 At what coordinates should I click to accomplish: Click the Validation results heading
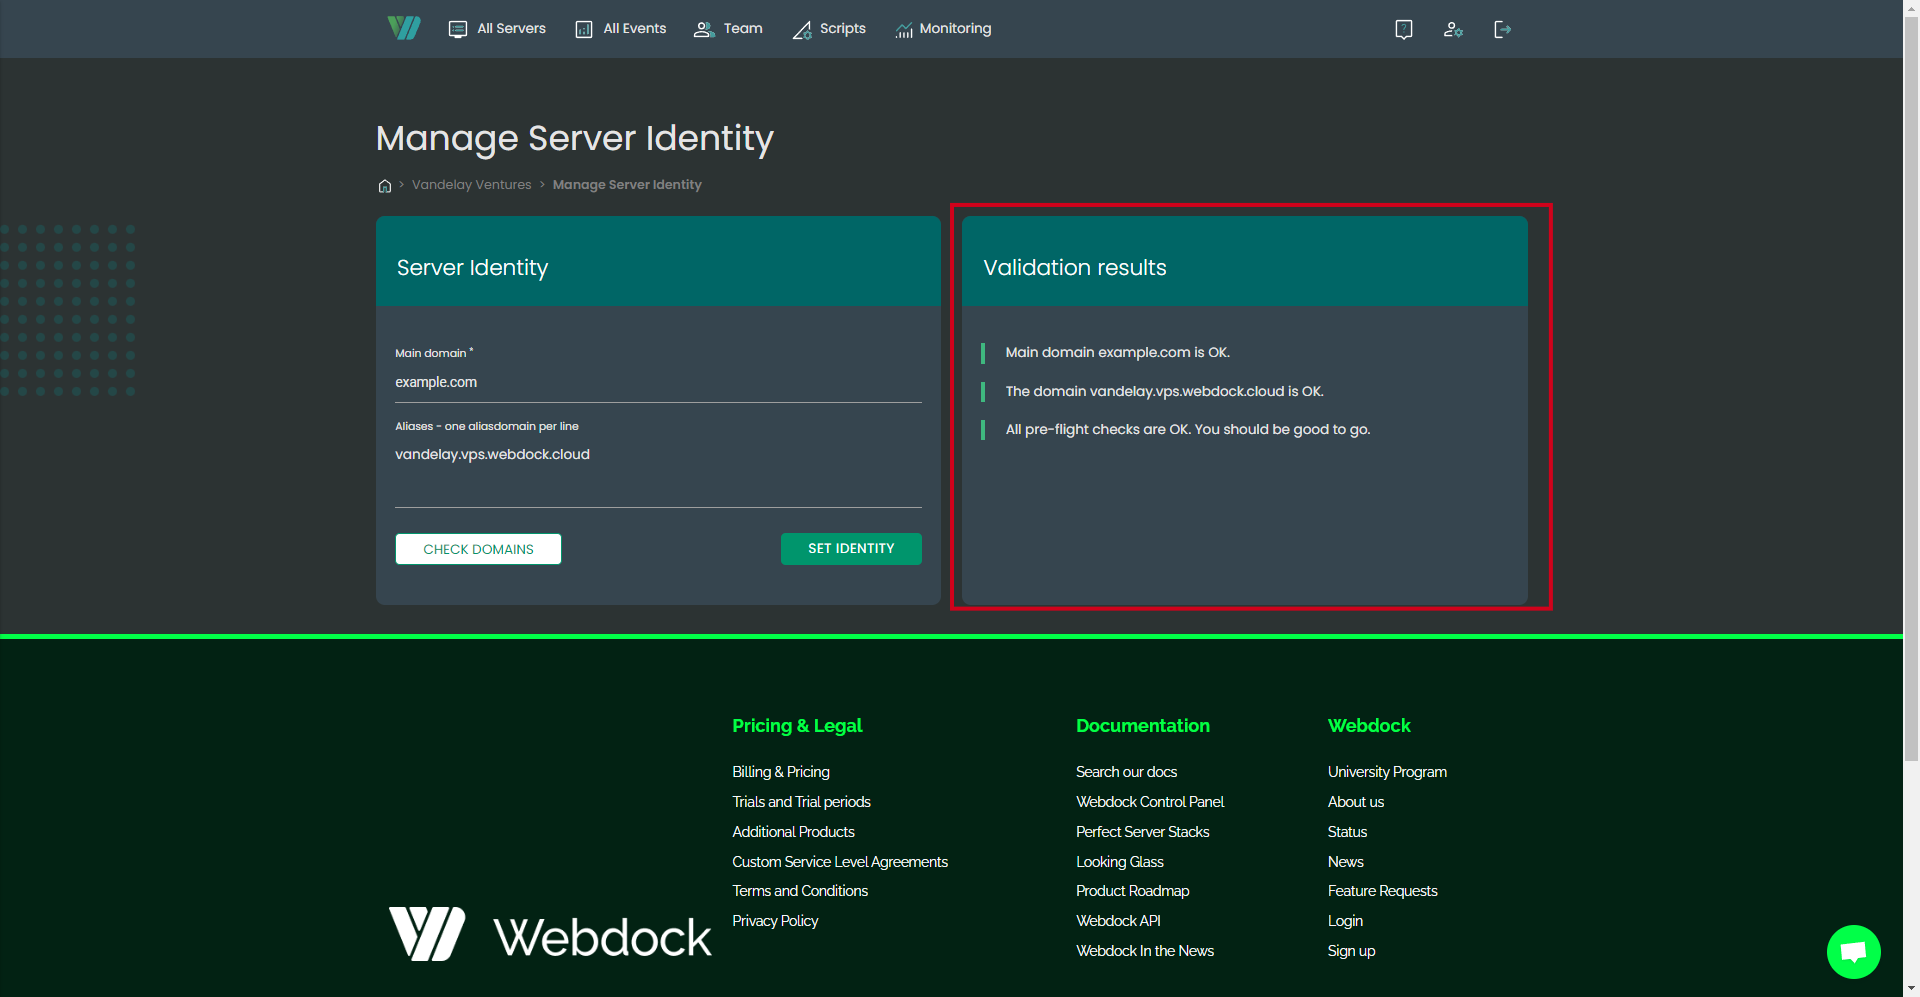click(x=1075, y=268)
